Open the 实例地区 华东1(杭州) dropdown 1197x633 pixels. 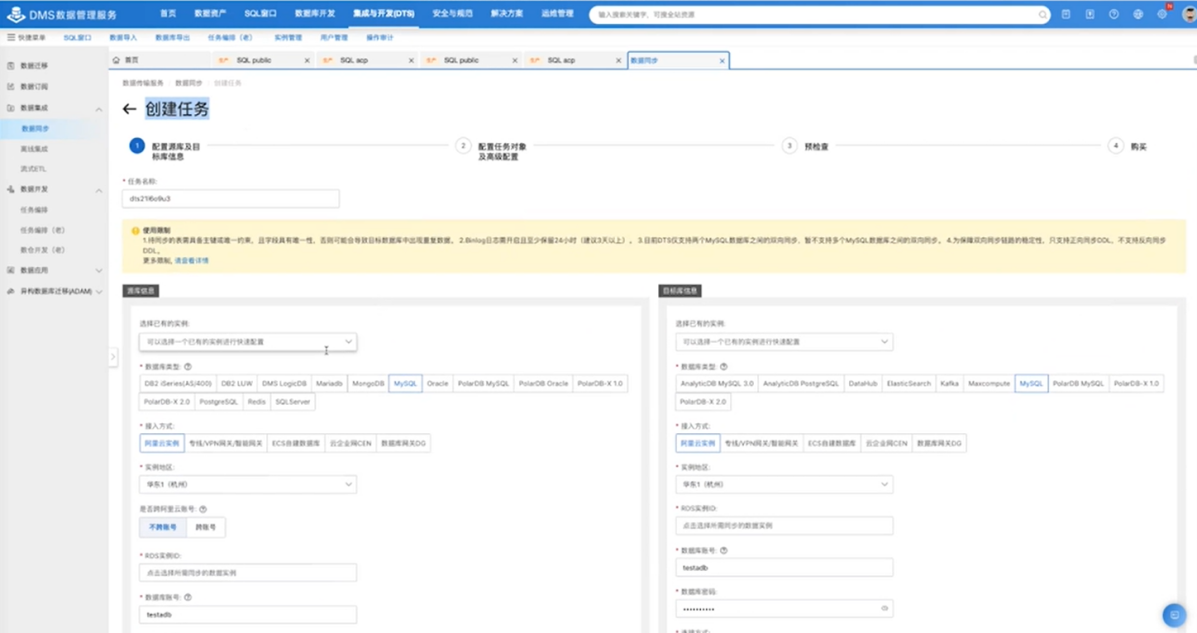pos(247,483)
